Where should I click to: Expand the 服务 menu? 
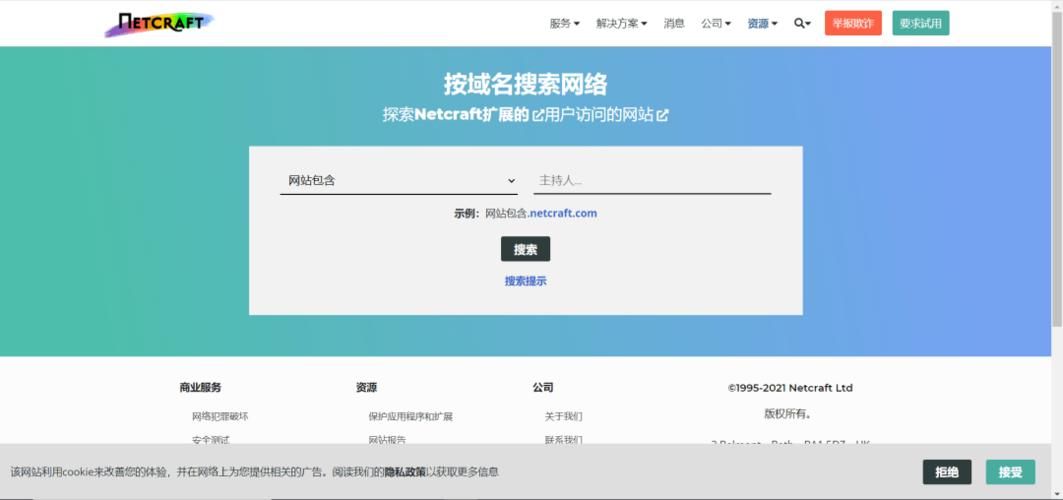[x=564, y=23]
